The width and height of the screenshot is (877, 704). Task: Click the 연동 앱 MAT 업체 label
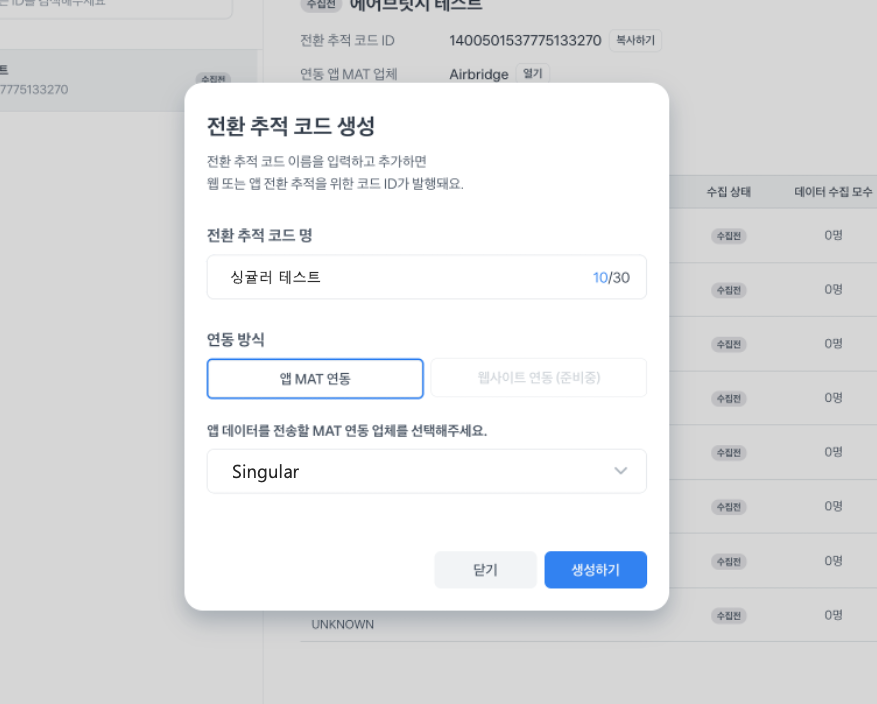349,74
